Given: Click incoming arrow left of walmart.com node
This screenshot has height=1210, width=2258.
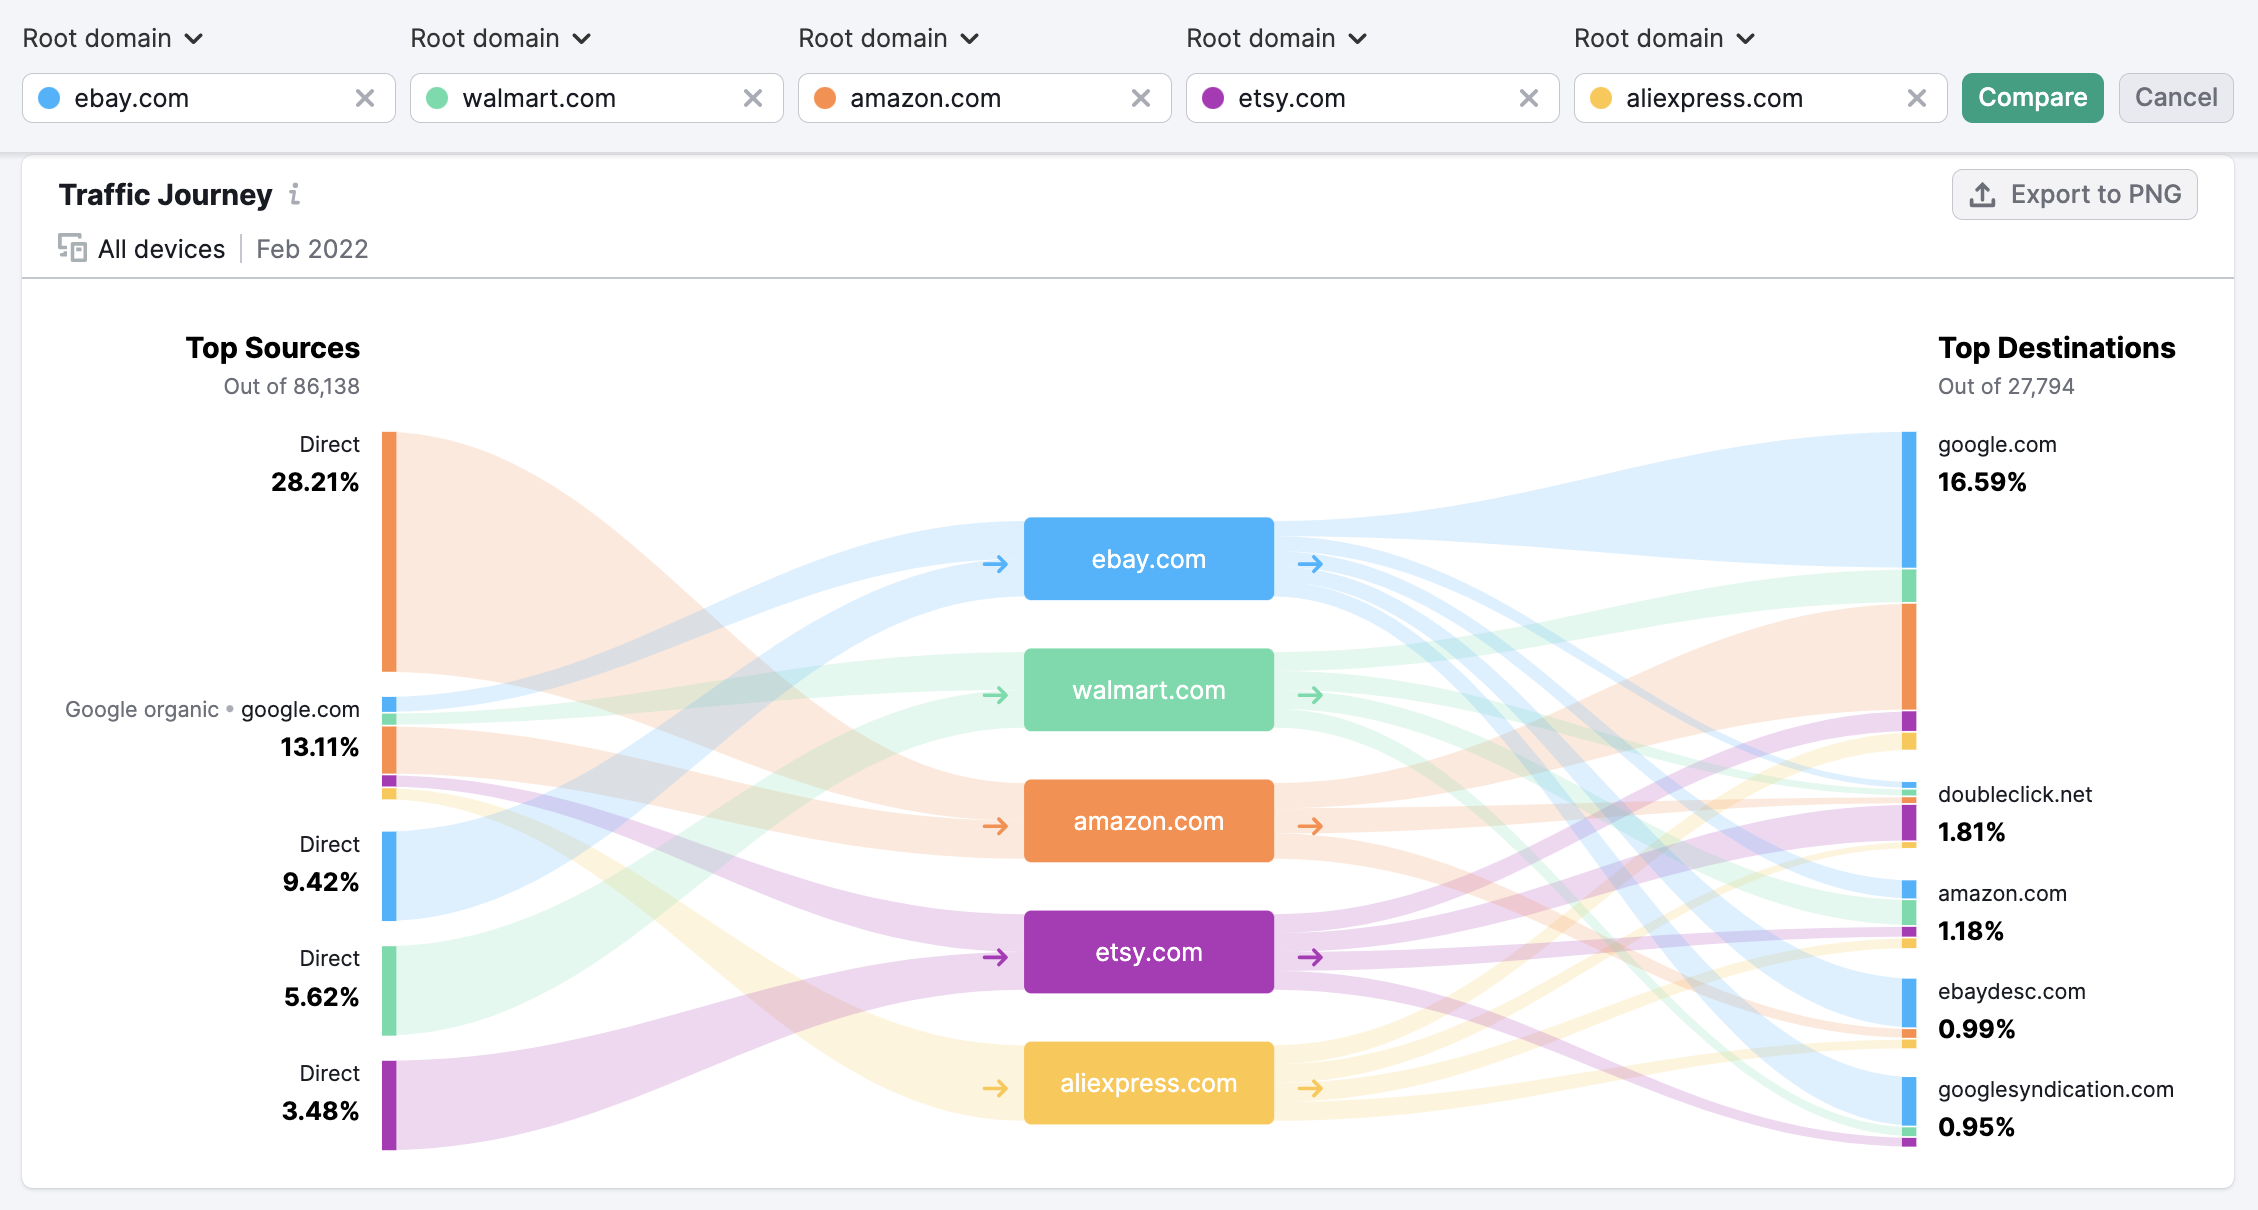Looking at the screenshot, I should pos(995,695).
